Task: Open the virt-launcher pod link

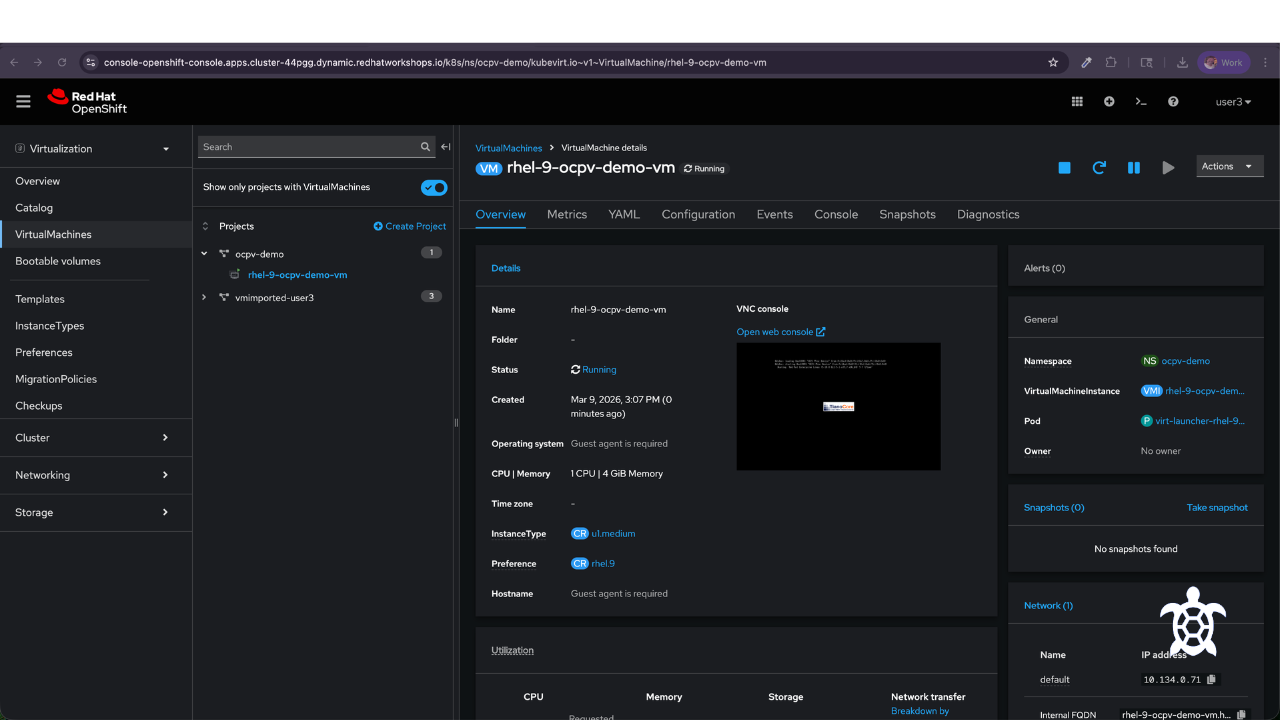Action: (x=1200, y=421)
